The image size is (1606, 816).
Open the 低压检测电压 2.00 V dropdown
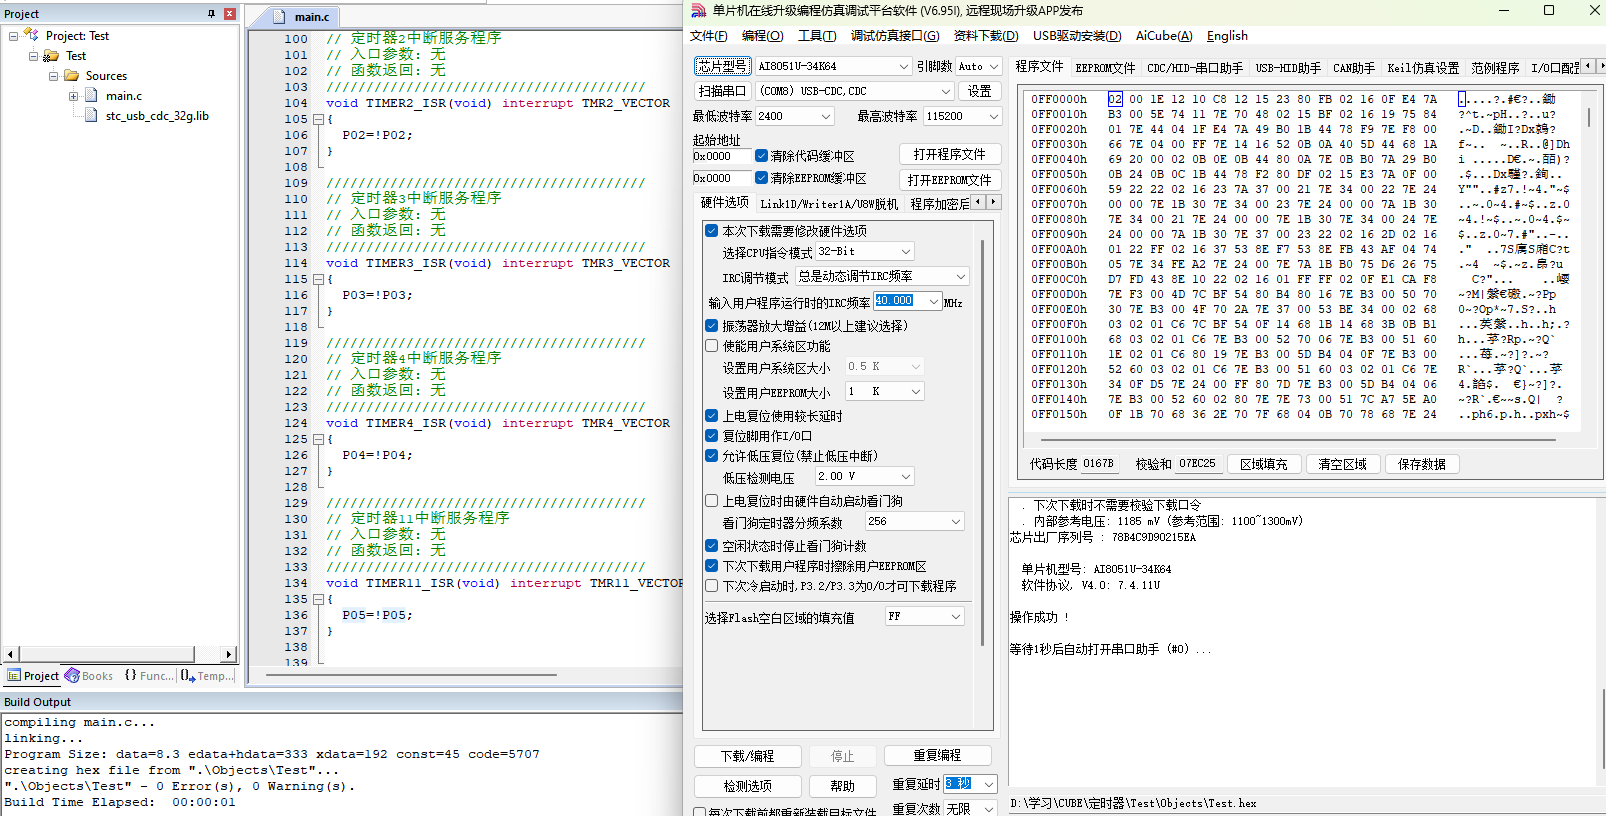tap(905, 477)
